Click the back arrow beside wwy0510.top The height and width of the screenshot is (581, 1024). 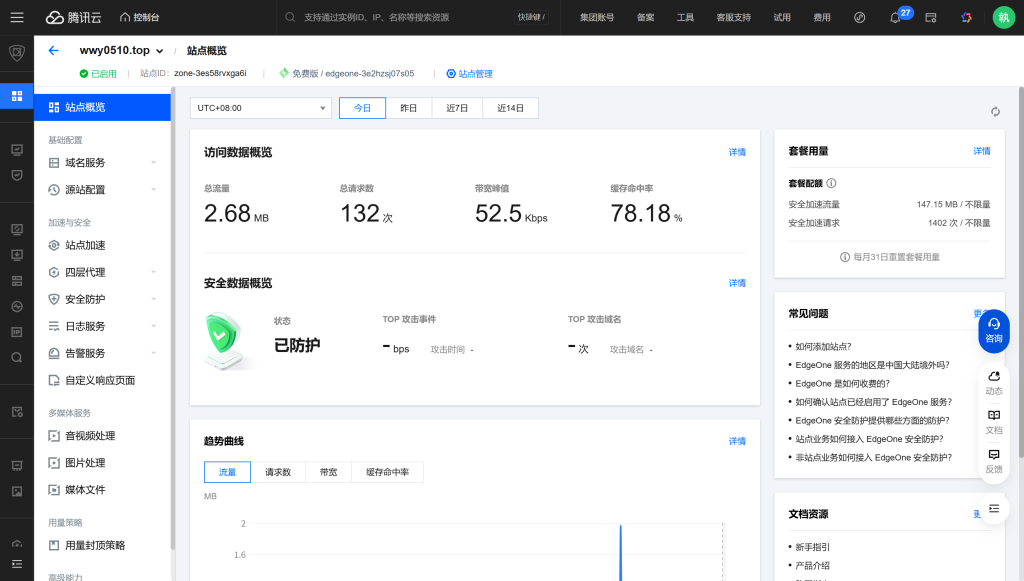tap(53, 50)
